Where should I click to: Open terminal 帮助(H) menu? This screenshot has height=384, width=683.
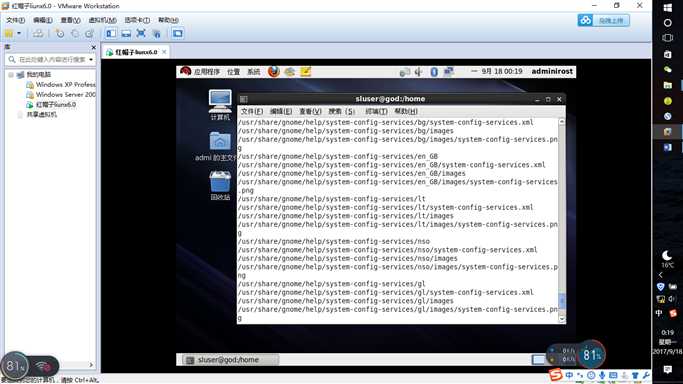406,111
